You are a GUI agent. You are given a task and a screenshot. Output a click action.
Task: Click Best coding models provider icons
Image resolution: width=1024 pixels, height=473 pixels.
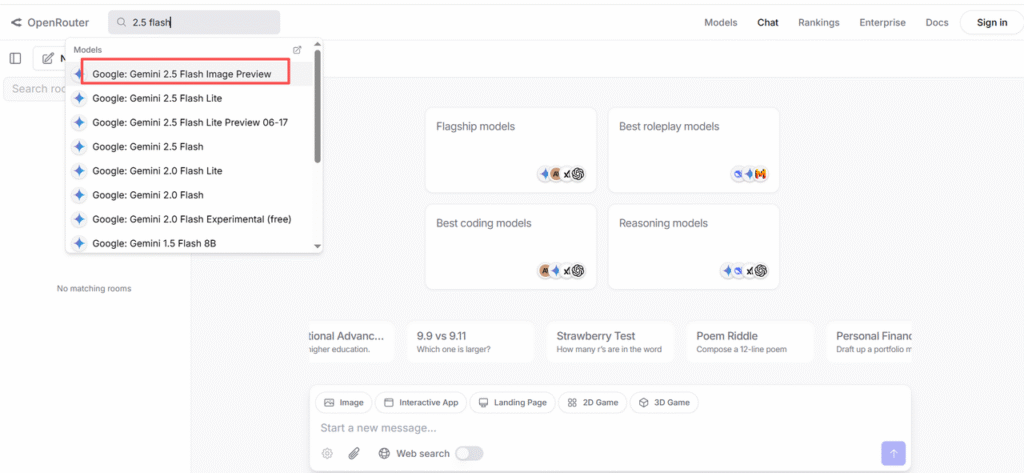562,270
